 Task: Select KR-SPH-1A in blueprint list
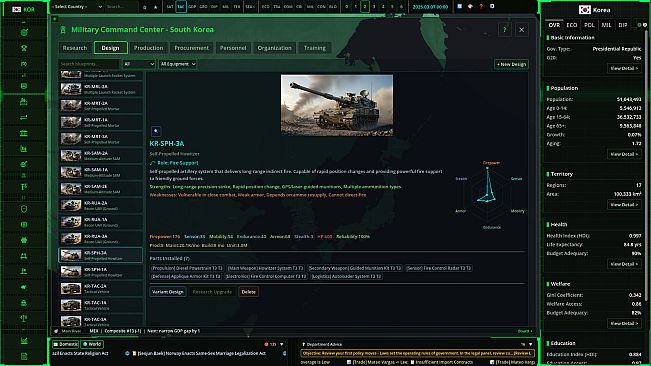click(100, 272)
